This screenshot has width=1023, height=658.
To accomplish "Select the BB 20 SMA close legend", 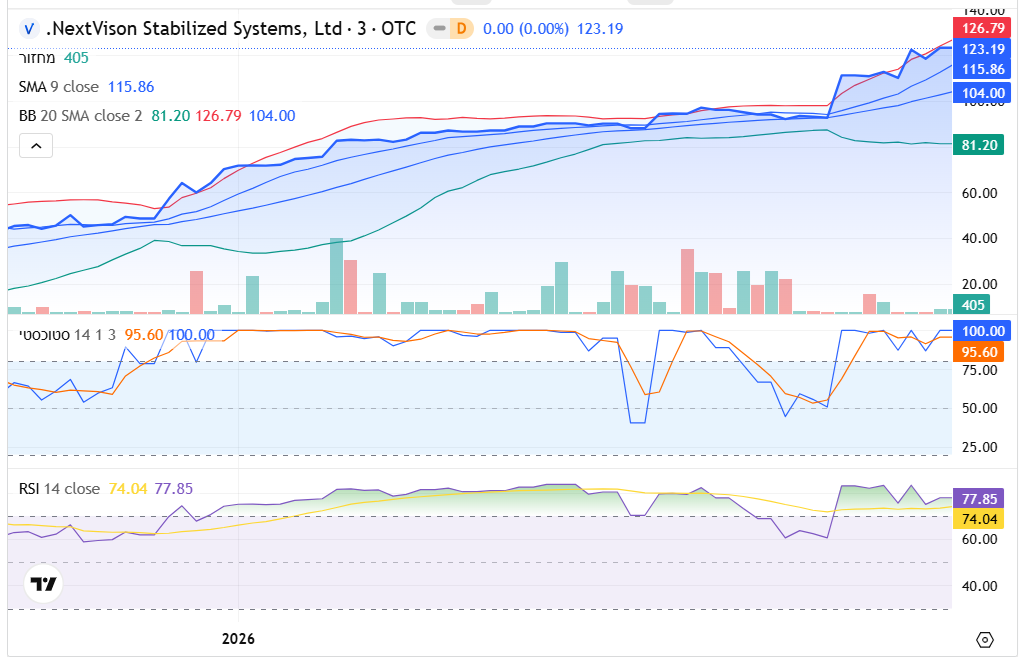I will point(80,116).
